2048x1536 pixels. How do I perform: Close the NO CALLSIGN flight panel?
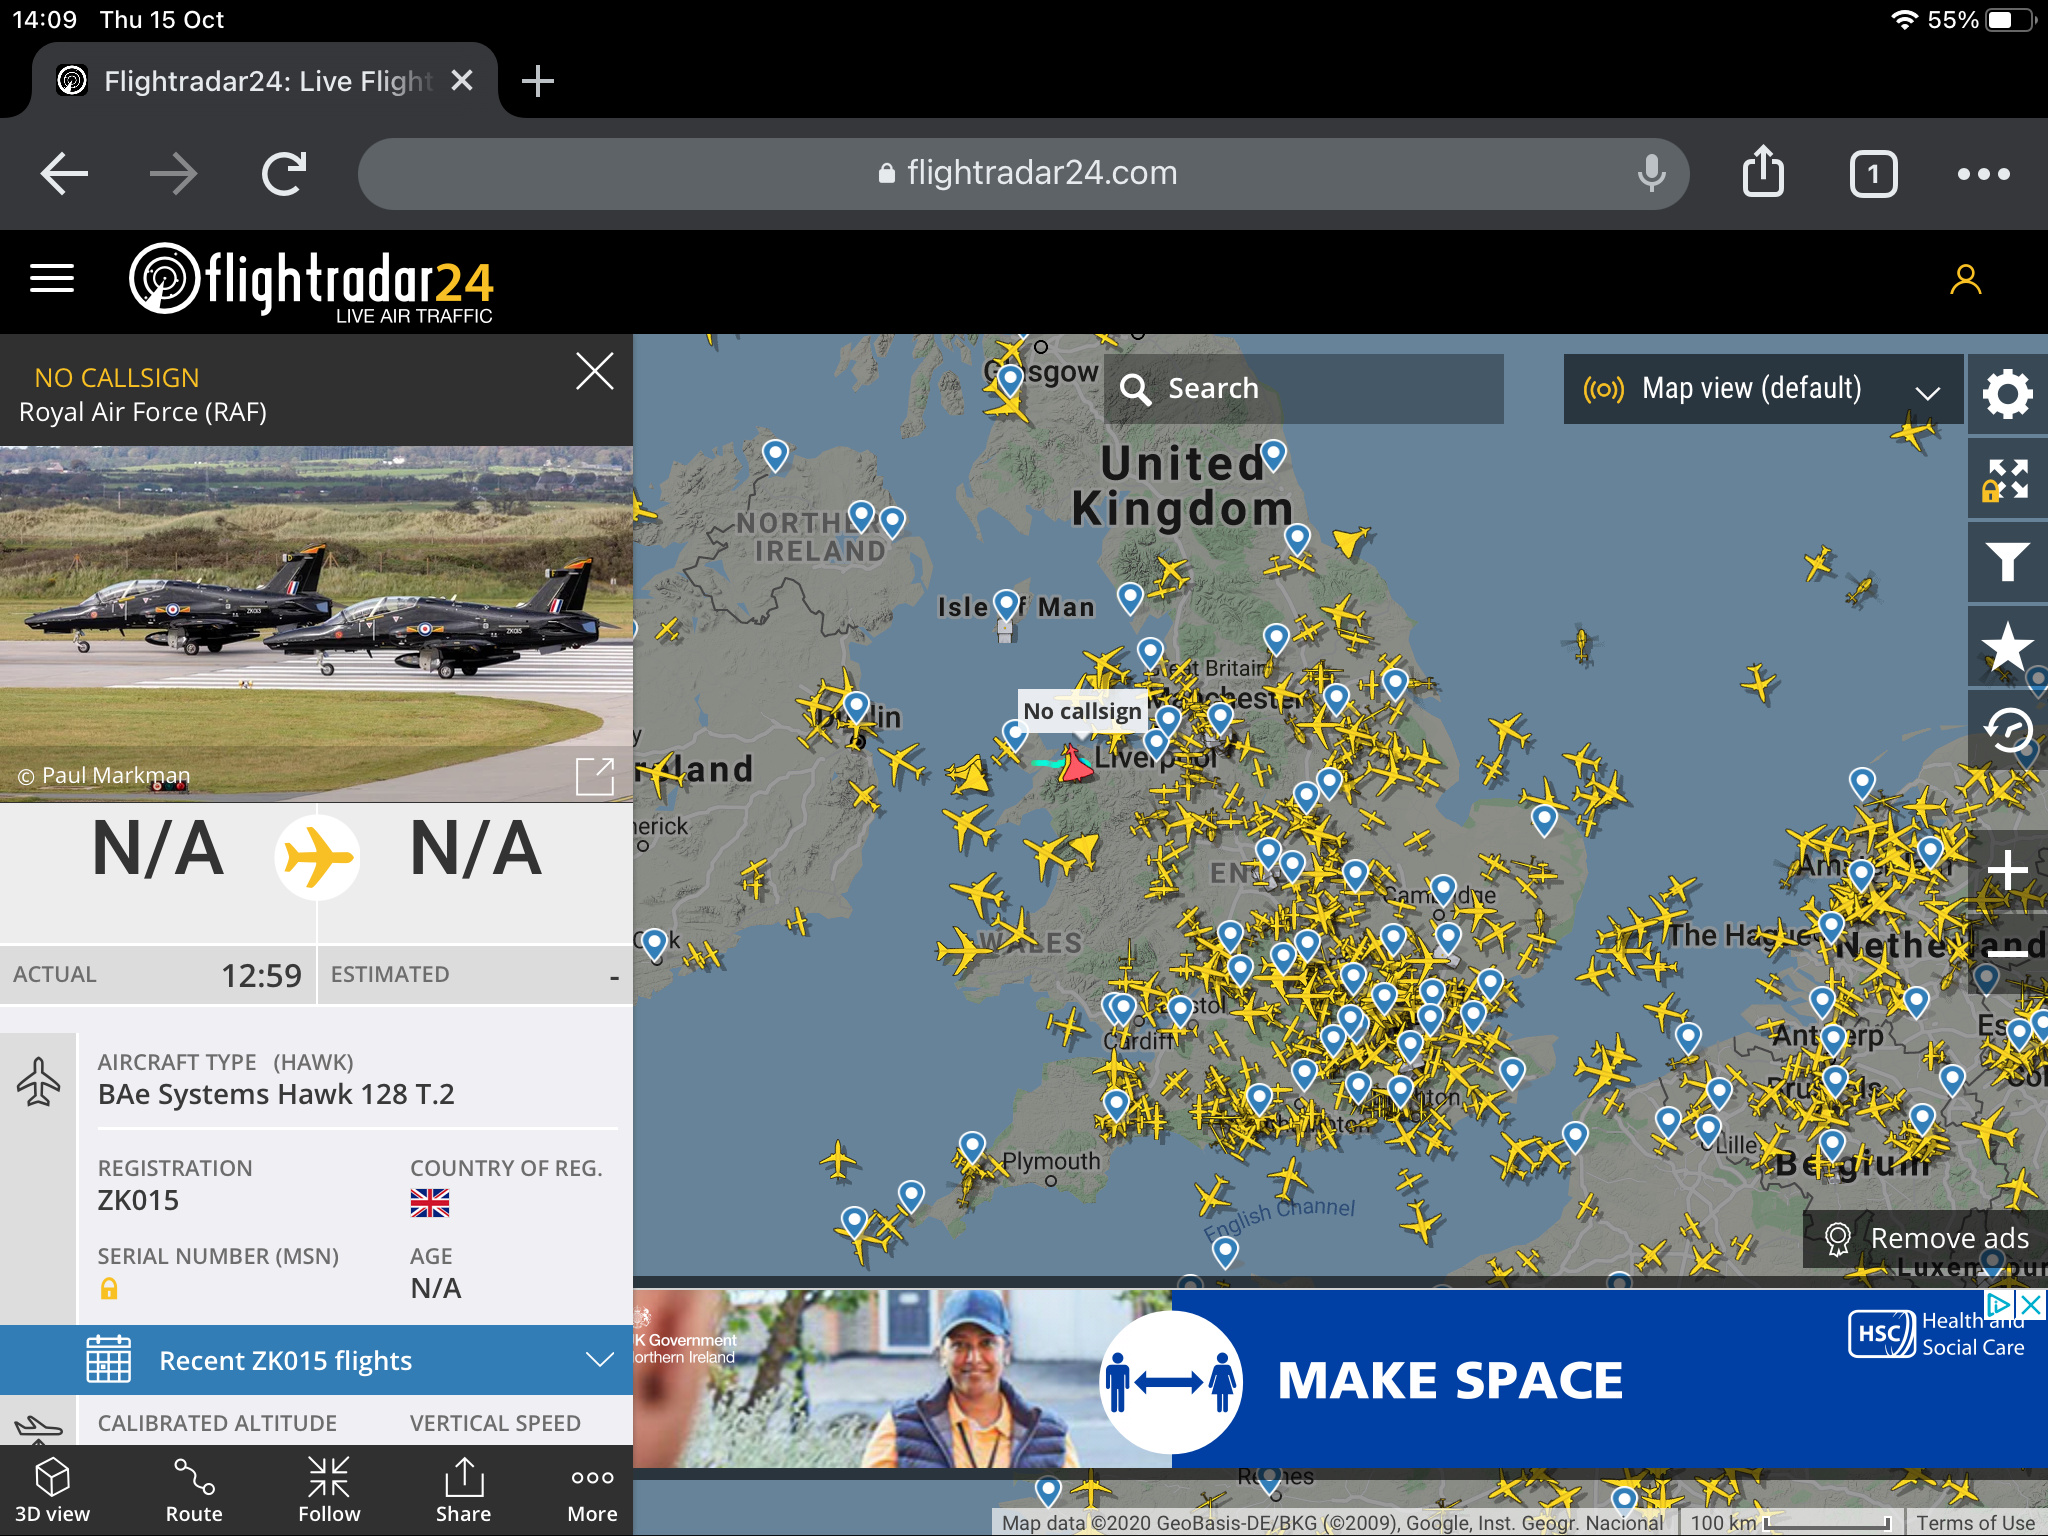tap(595, 372)
